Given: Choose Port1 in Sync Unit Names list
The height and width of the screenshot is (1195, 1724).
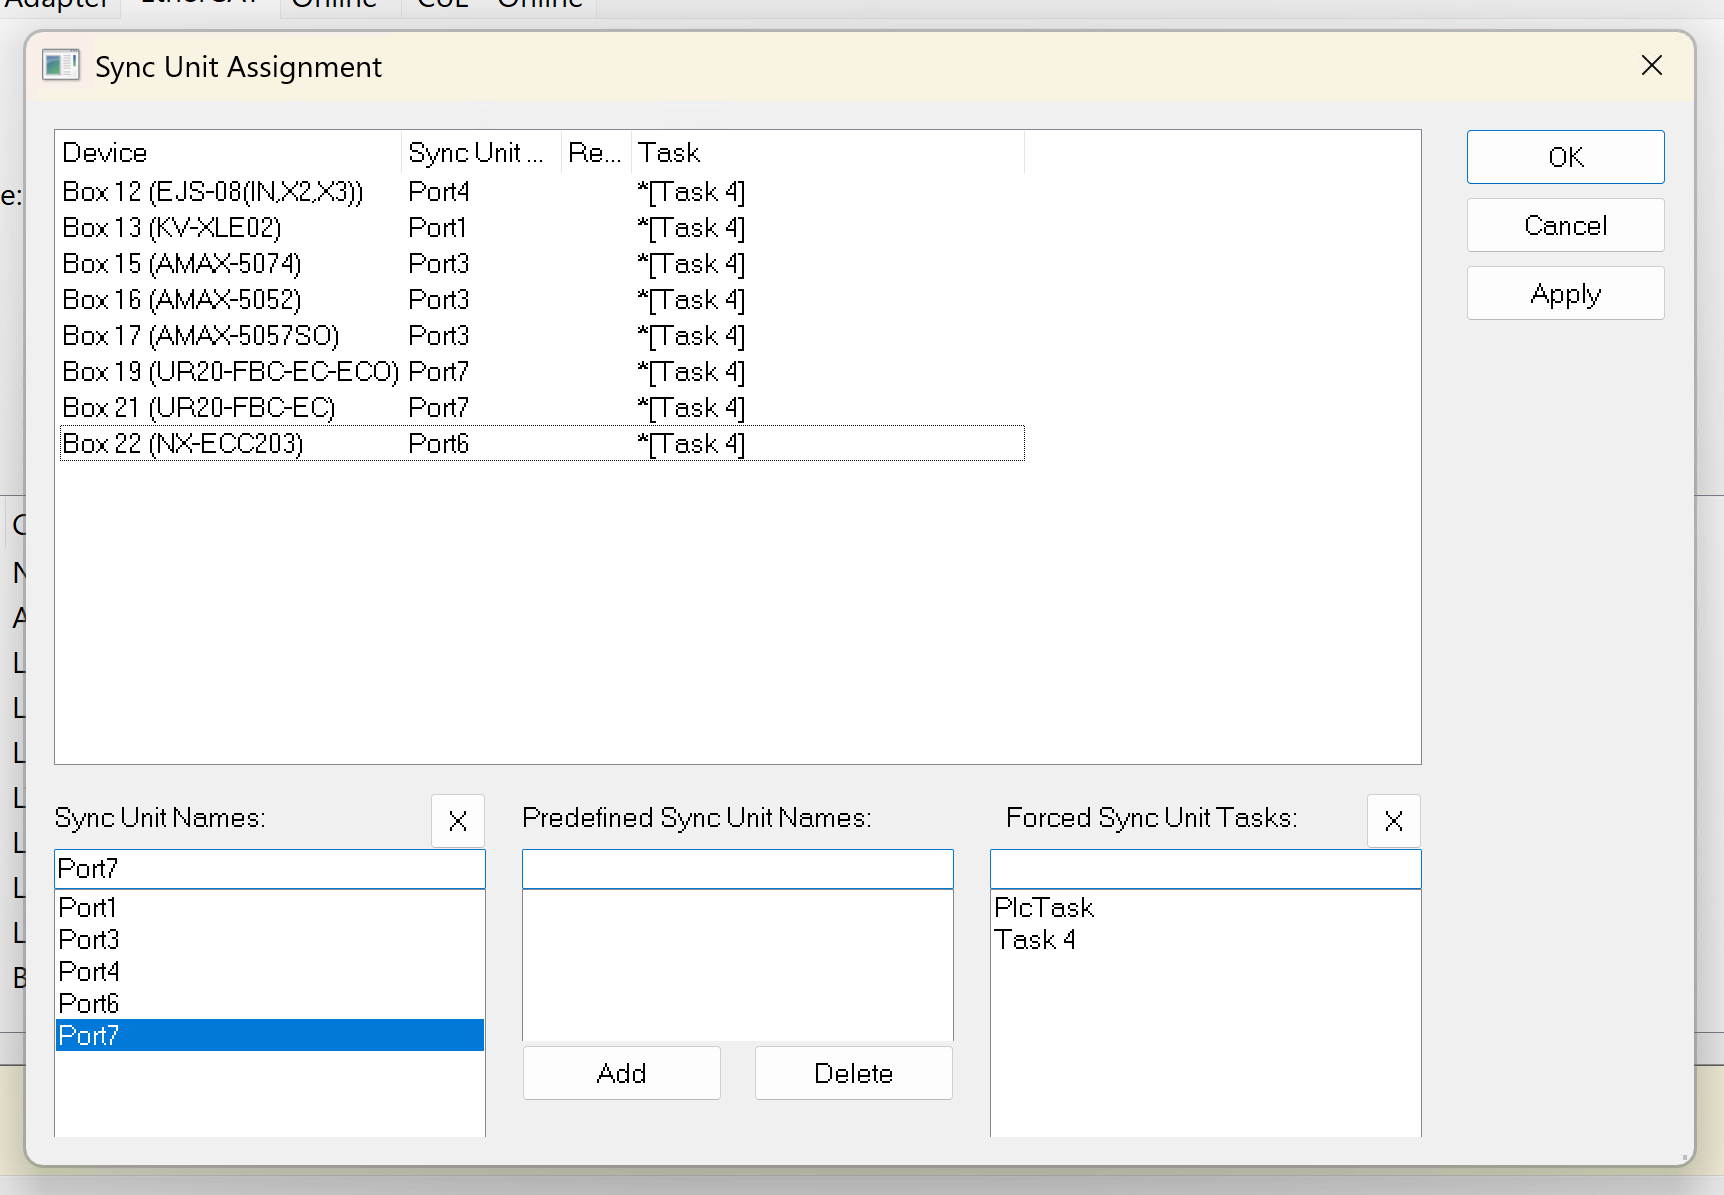Looking at the screenshot, I should 88,908.
